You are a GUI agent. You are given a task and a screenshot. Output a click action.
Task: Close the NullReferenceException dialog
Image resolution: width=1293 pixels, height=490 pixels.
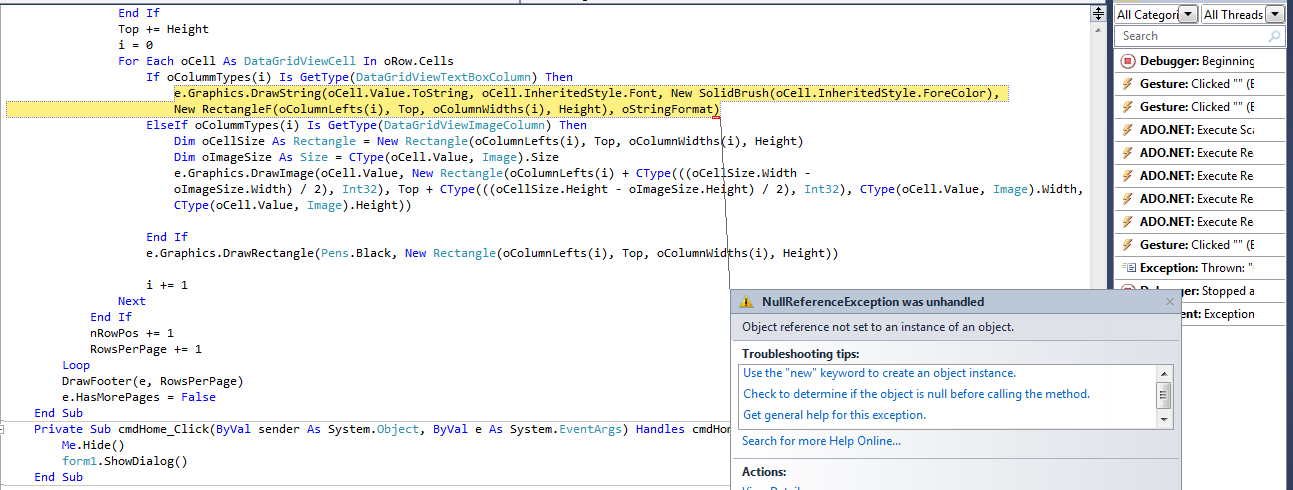click(1170, 301)
